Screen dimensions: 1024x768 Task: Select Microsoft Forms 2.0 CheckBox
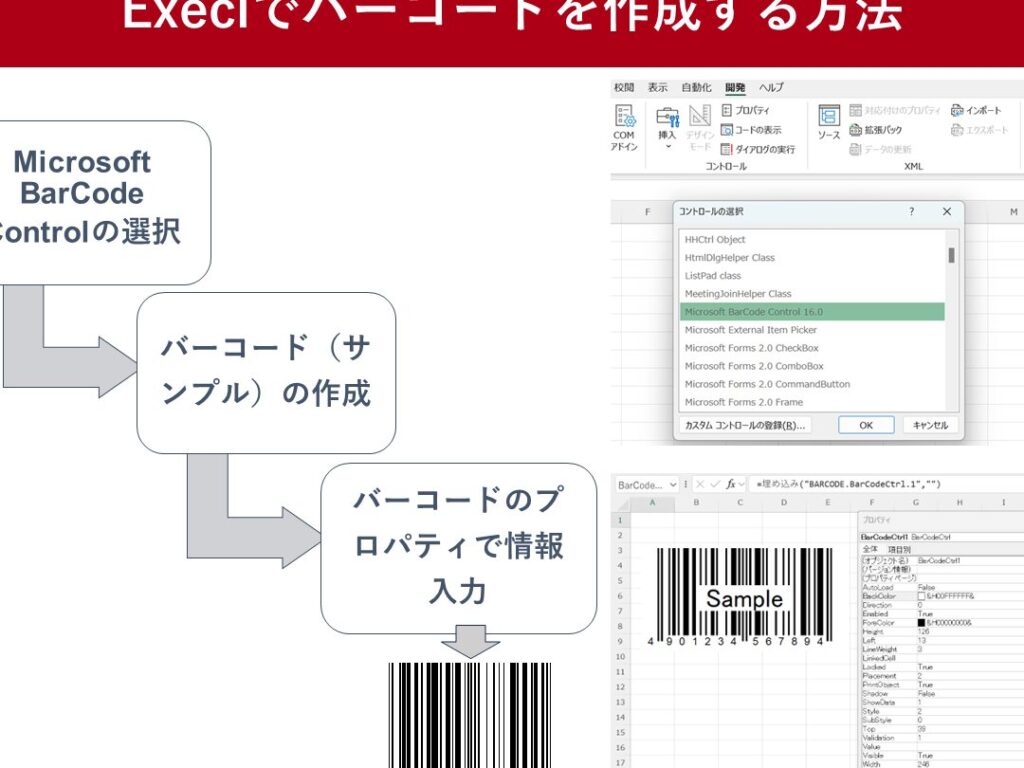[812, 348]
